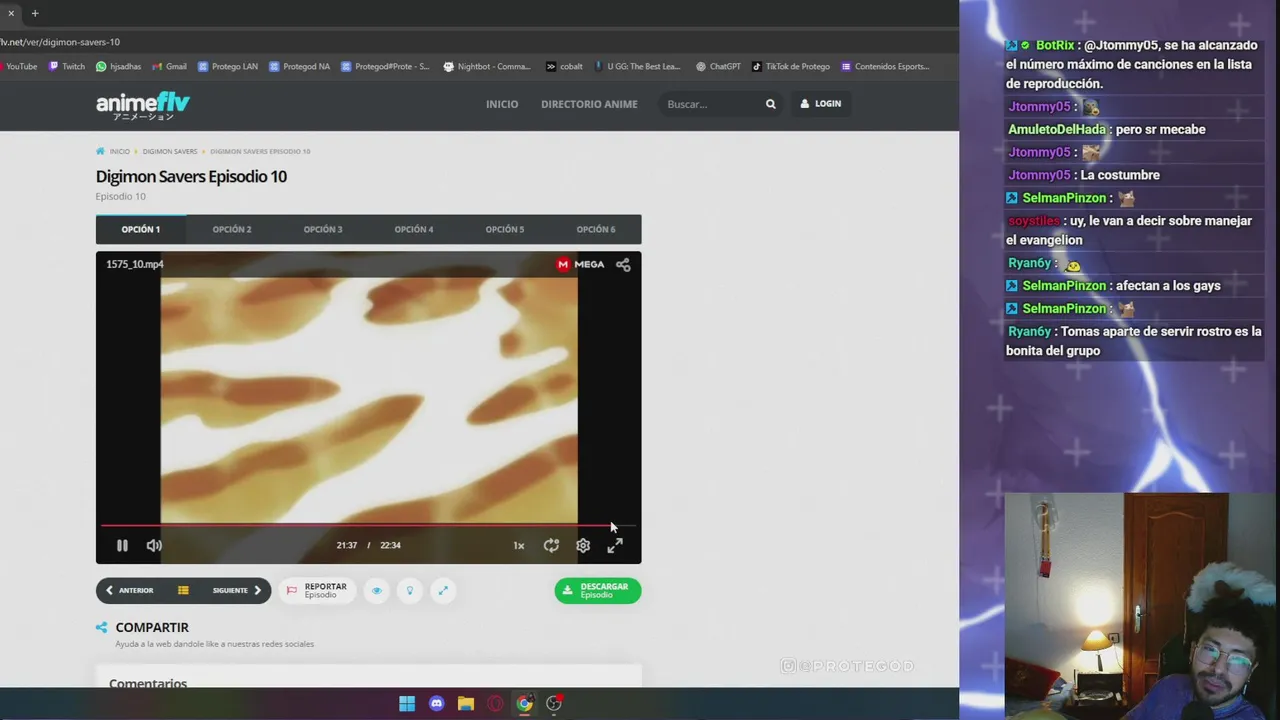Expand the player with the arrows button
The image size is (1280, 720).
[443, 590]
